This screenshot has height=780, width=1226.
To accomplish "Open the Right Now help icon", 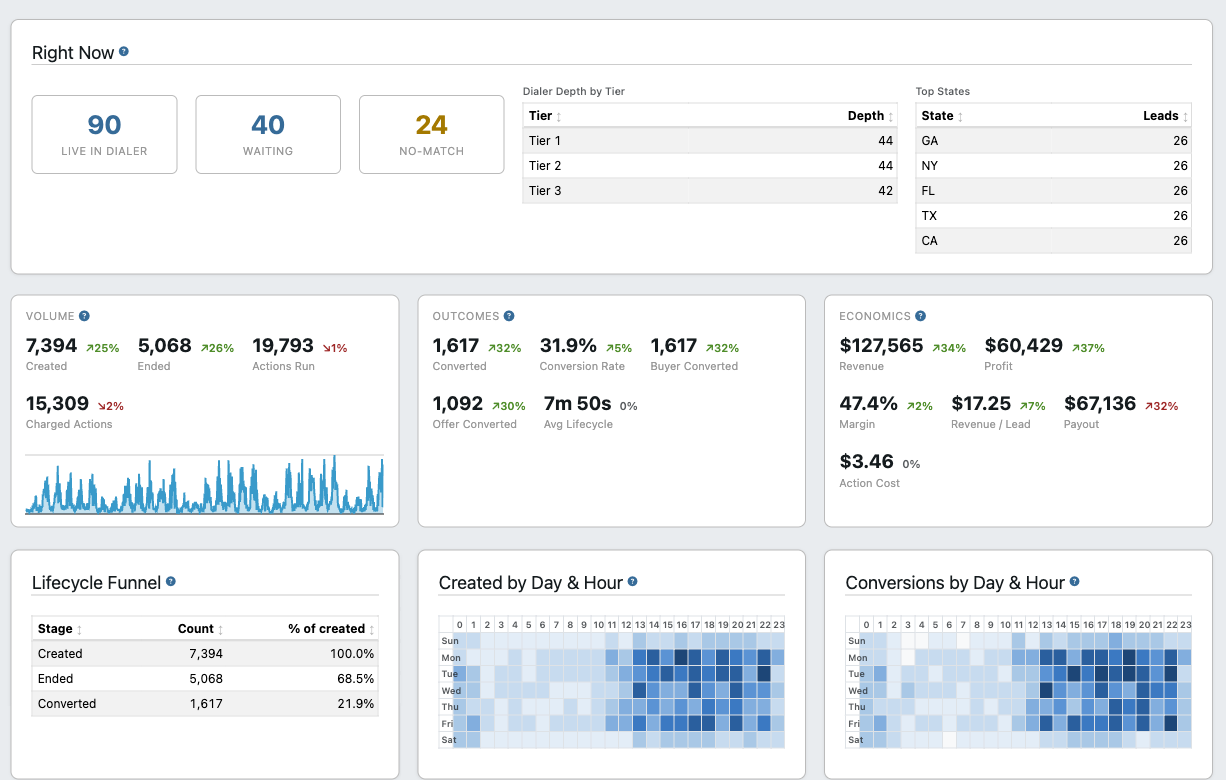I will (x=124, y=51).
